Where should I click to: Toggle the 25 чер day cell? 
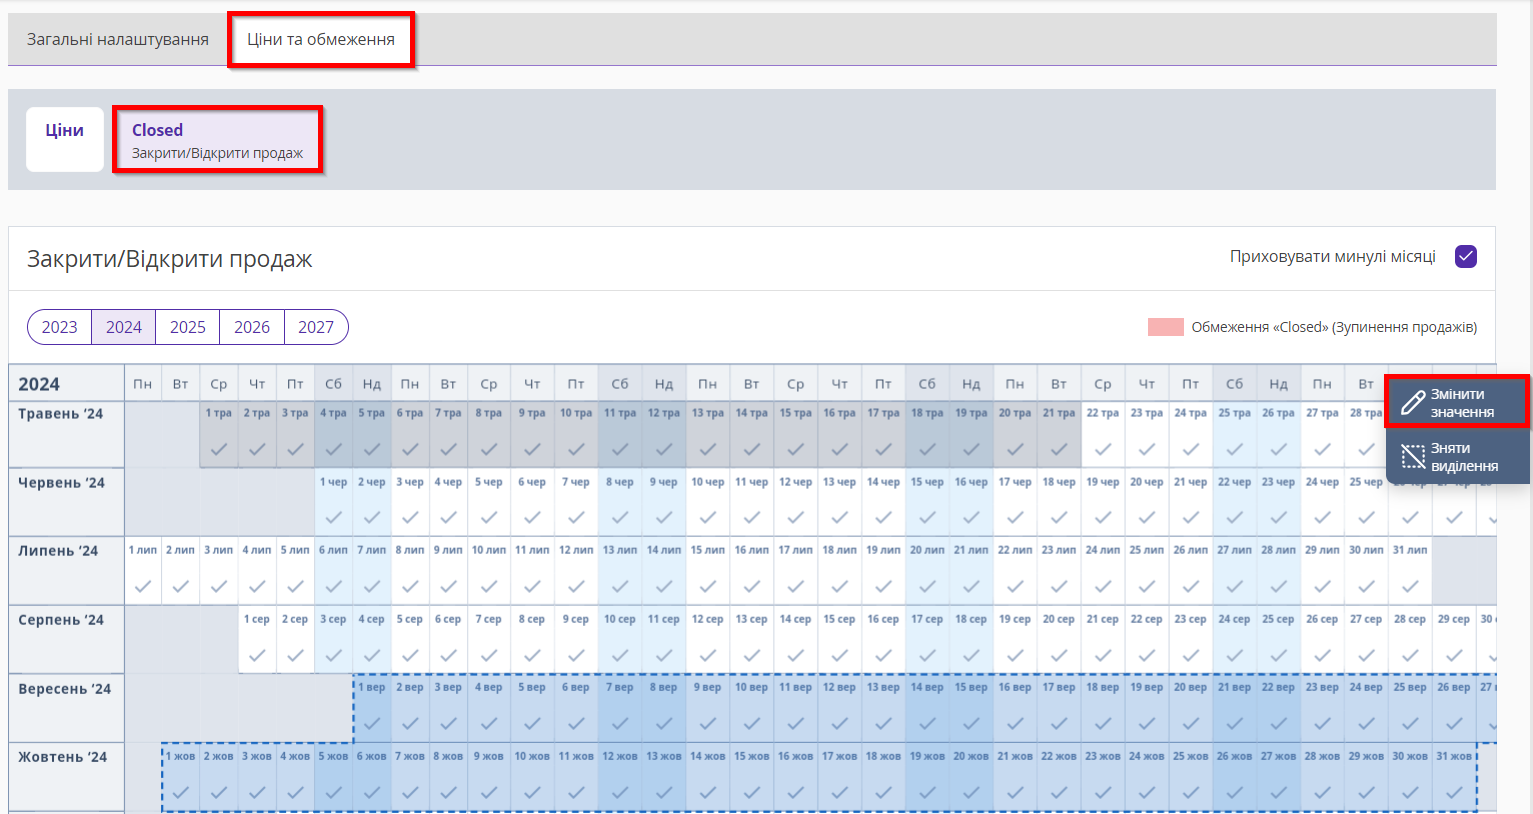coord(1366,503)
